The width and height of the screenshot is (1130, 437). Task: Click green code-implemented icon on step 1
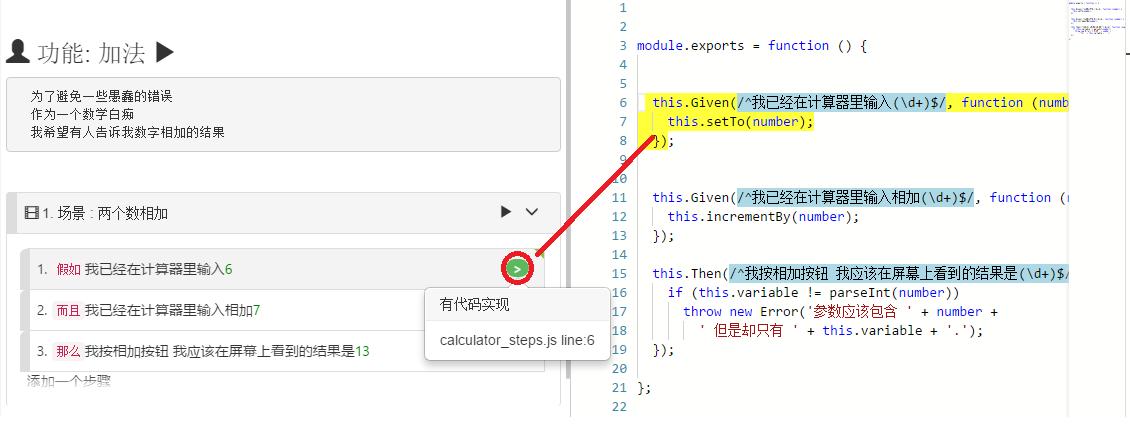pyautogui.click(x=516, y=268)
